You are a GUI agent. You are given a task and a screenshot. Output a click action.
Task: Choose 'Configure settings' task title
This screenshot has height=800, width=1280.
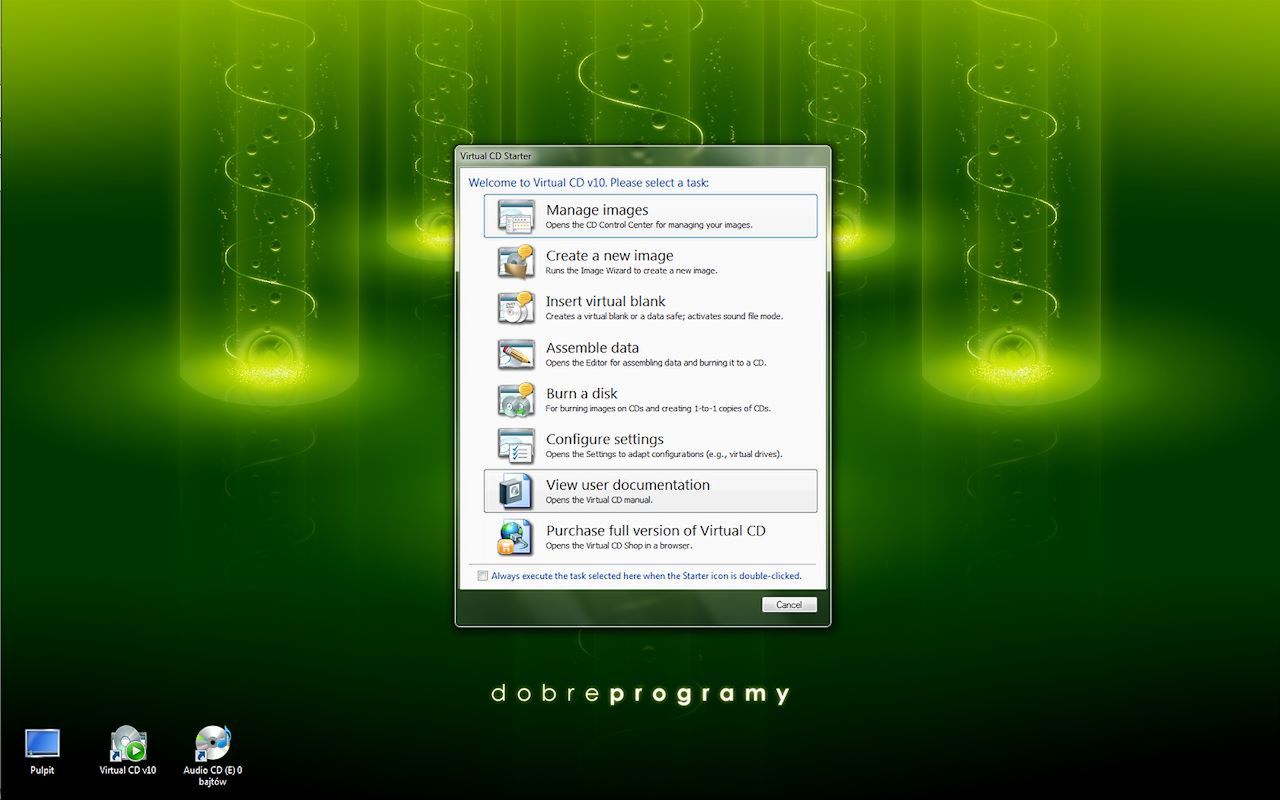coord(605,439)
